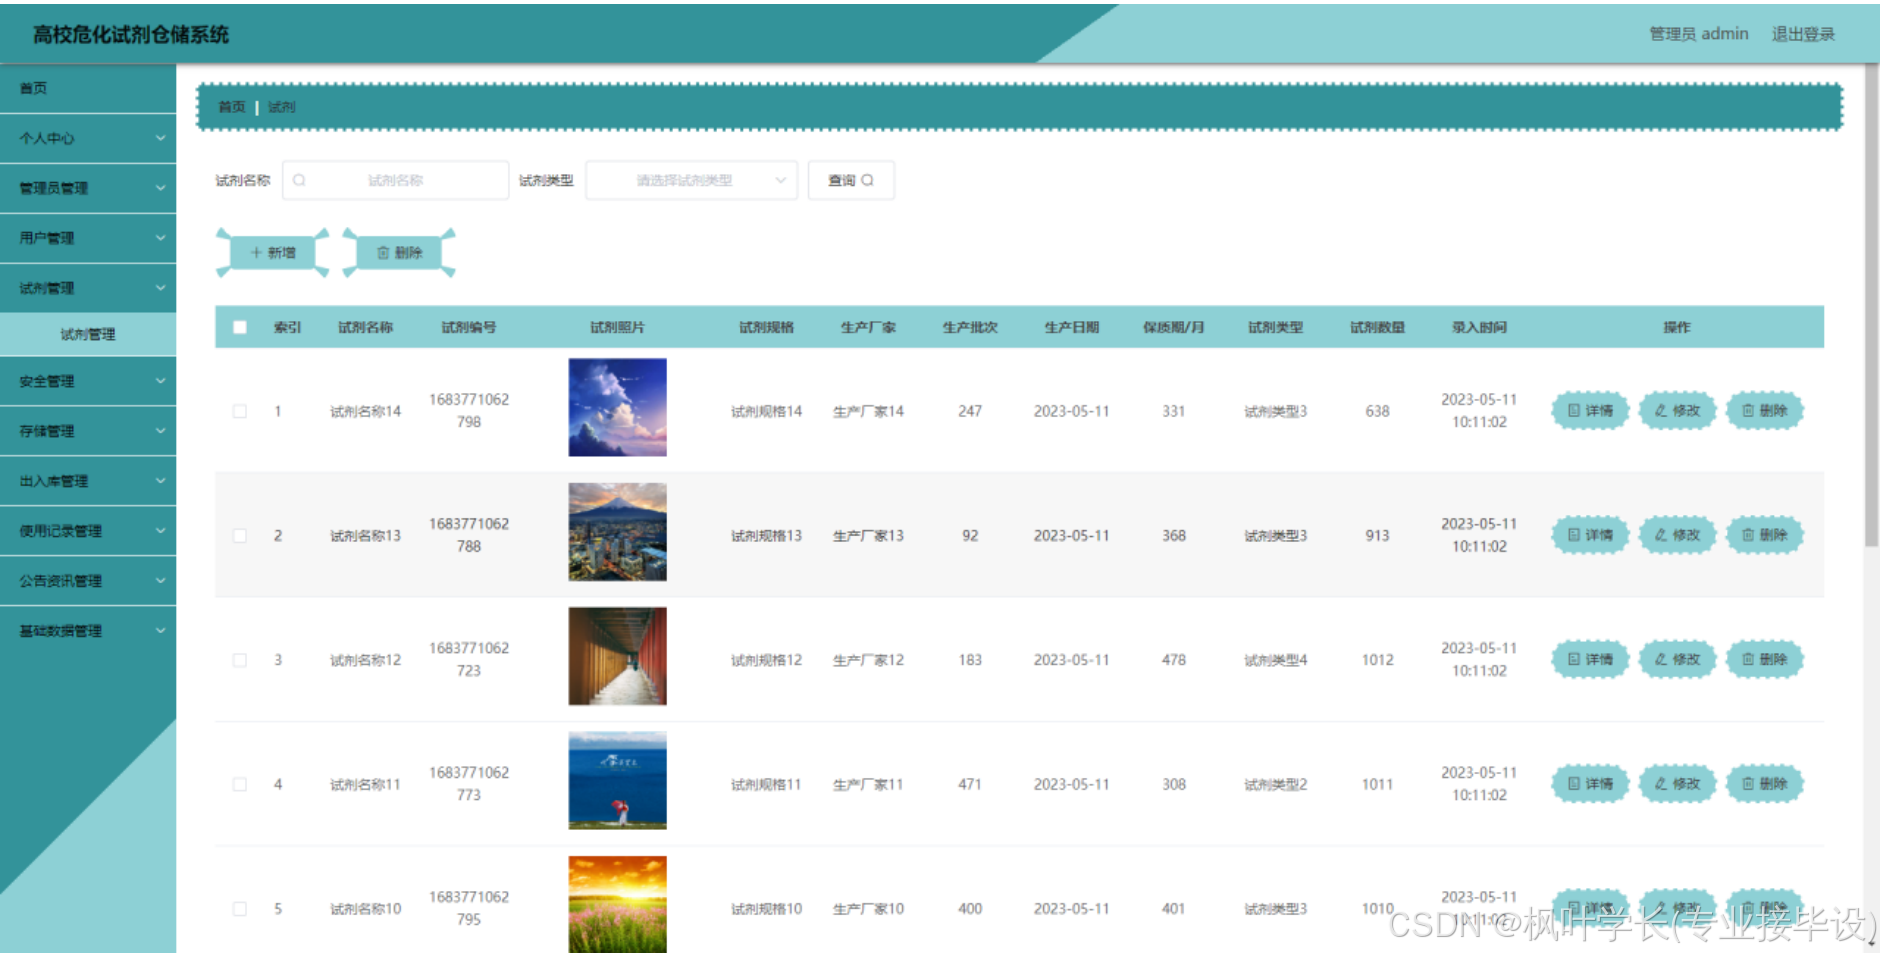Click 试剂 in the breadcrumb
The width and height of the screenshot is (1881, 957).
coord(282,107)
